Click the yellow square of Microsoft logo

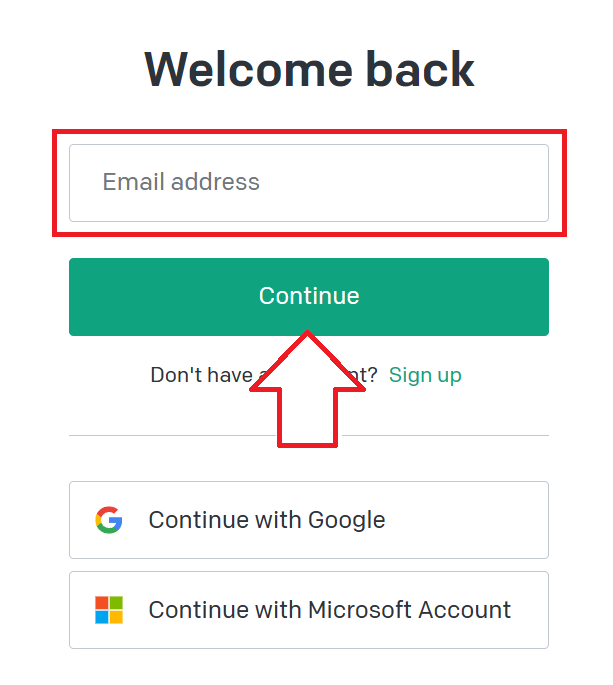pyautogui.click(x=116, y=617)
